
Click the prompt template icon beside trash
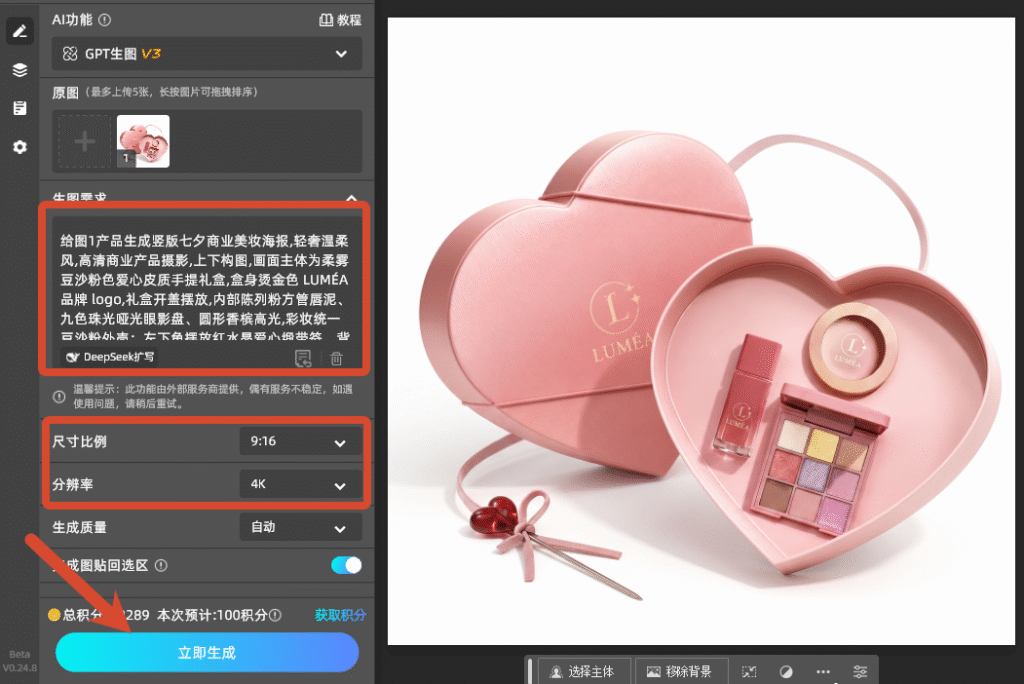(x=303, y=358)
